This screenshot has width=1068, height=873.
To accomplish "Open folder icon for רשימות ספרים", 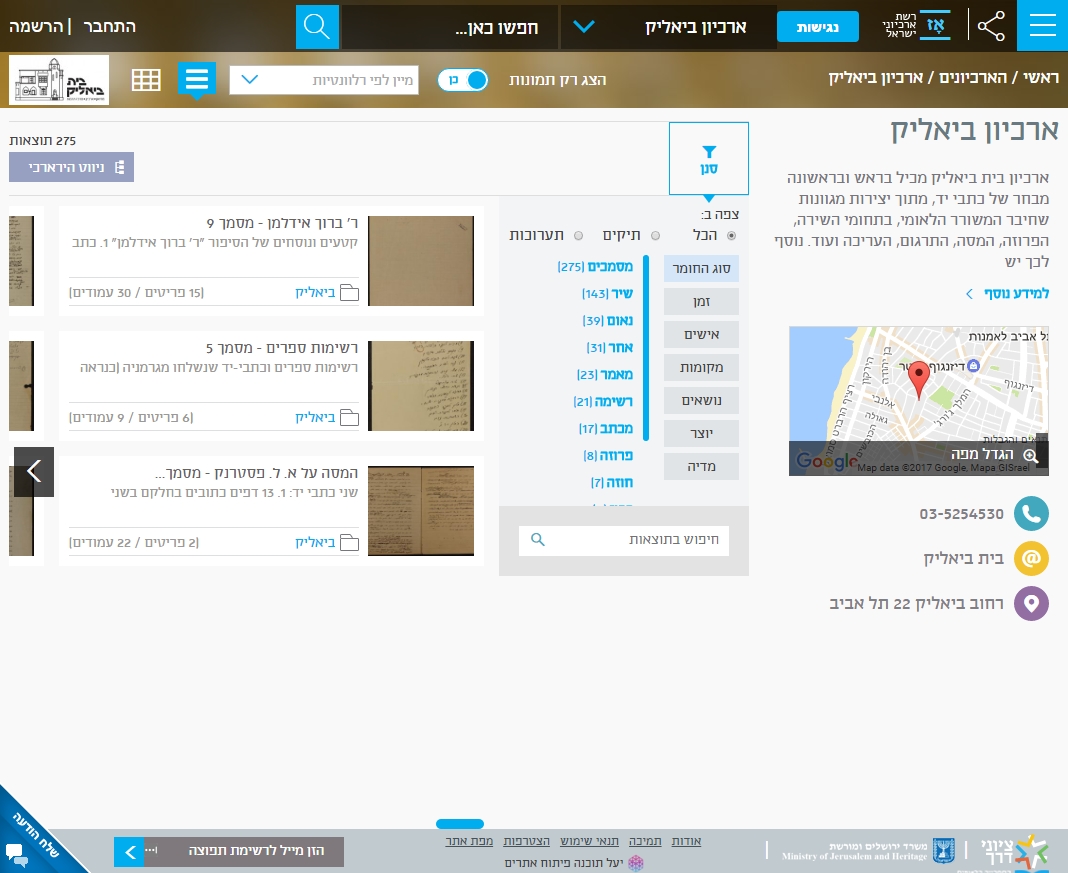I will (349, 417).
